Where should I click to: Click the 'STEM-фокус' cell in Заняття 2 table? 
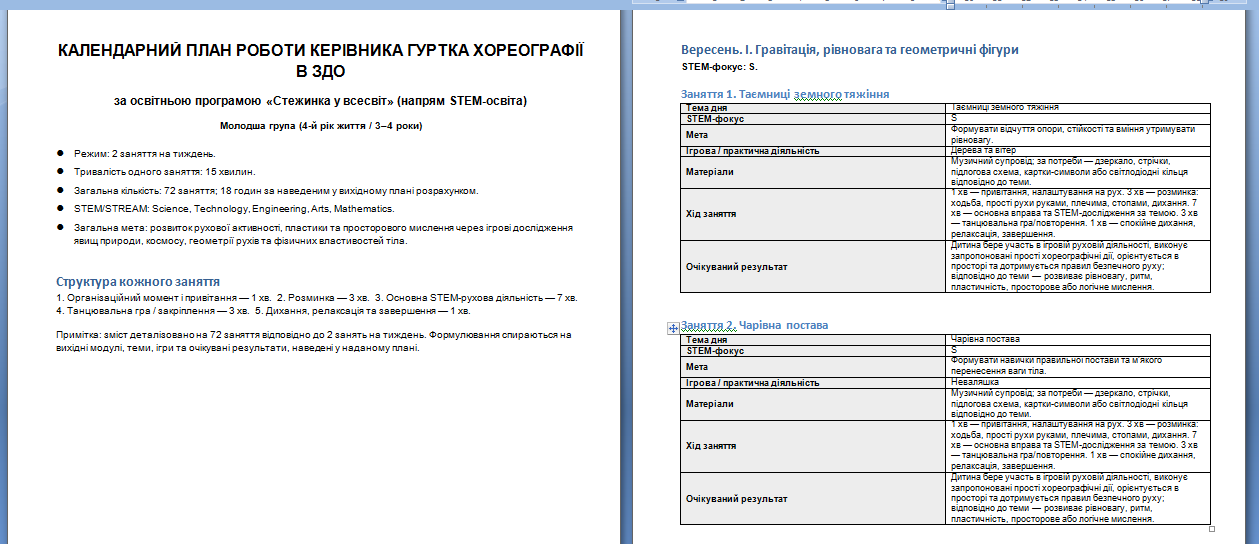coord(813,350)
